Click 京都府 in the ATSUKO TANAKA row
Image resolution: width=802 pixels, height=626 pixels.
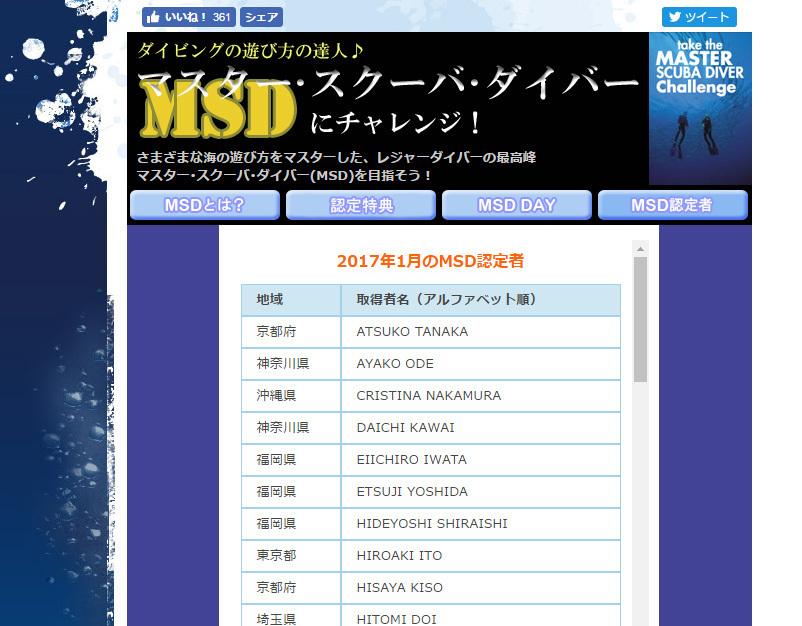(x=276, y=331)
